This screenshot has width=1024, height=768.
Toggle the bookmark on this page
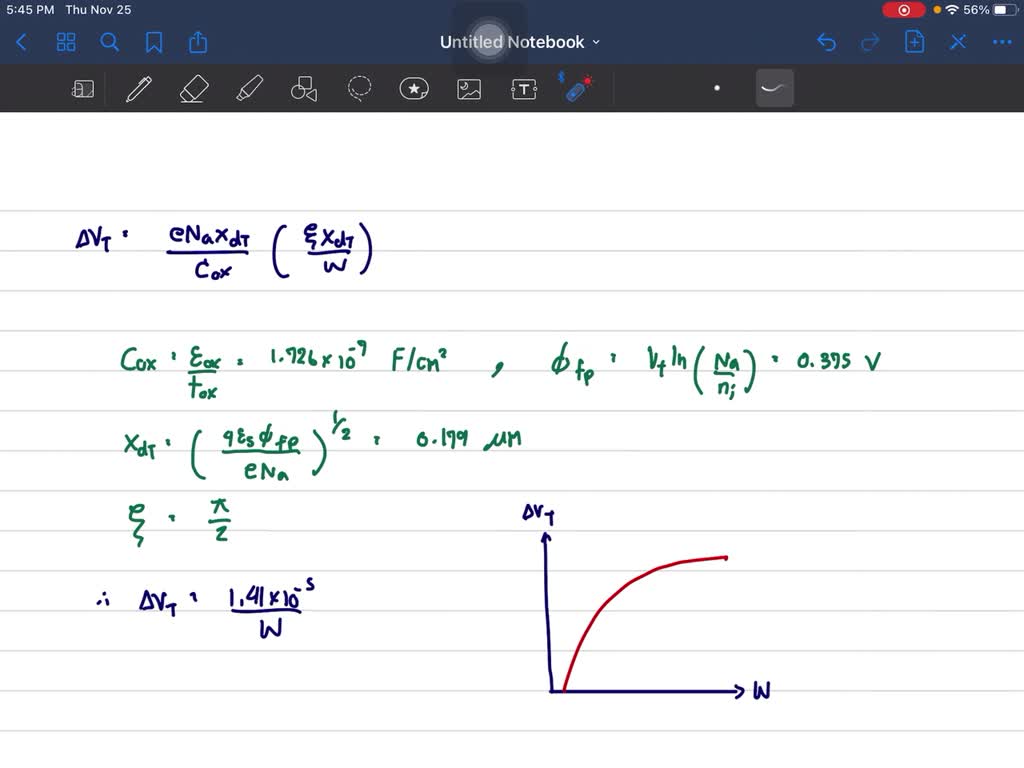click(x=154, y=42)
